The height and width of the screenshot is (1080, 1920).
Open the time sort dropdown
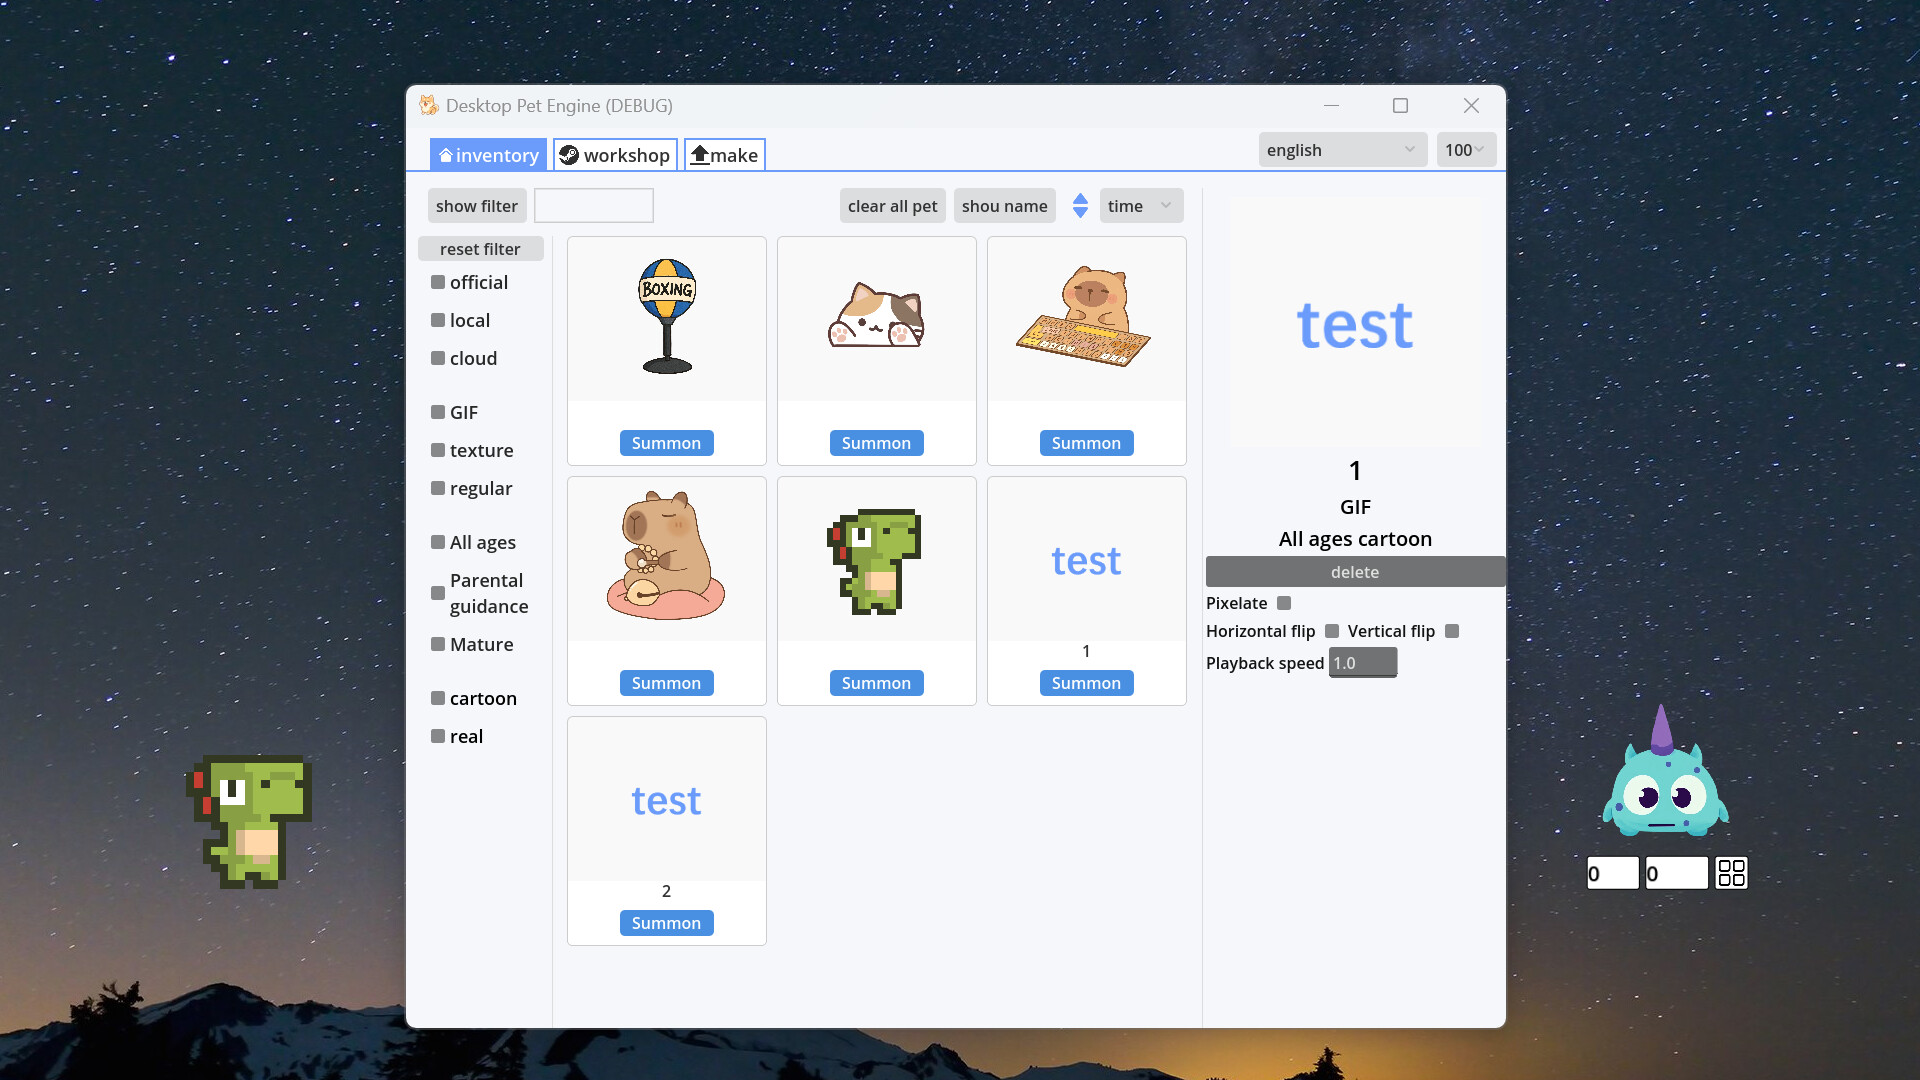click(x=1140, y=205)
